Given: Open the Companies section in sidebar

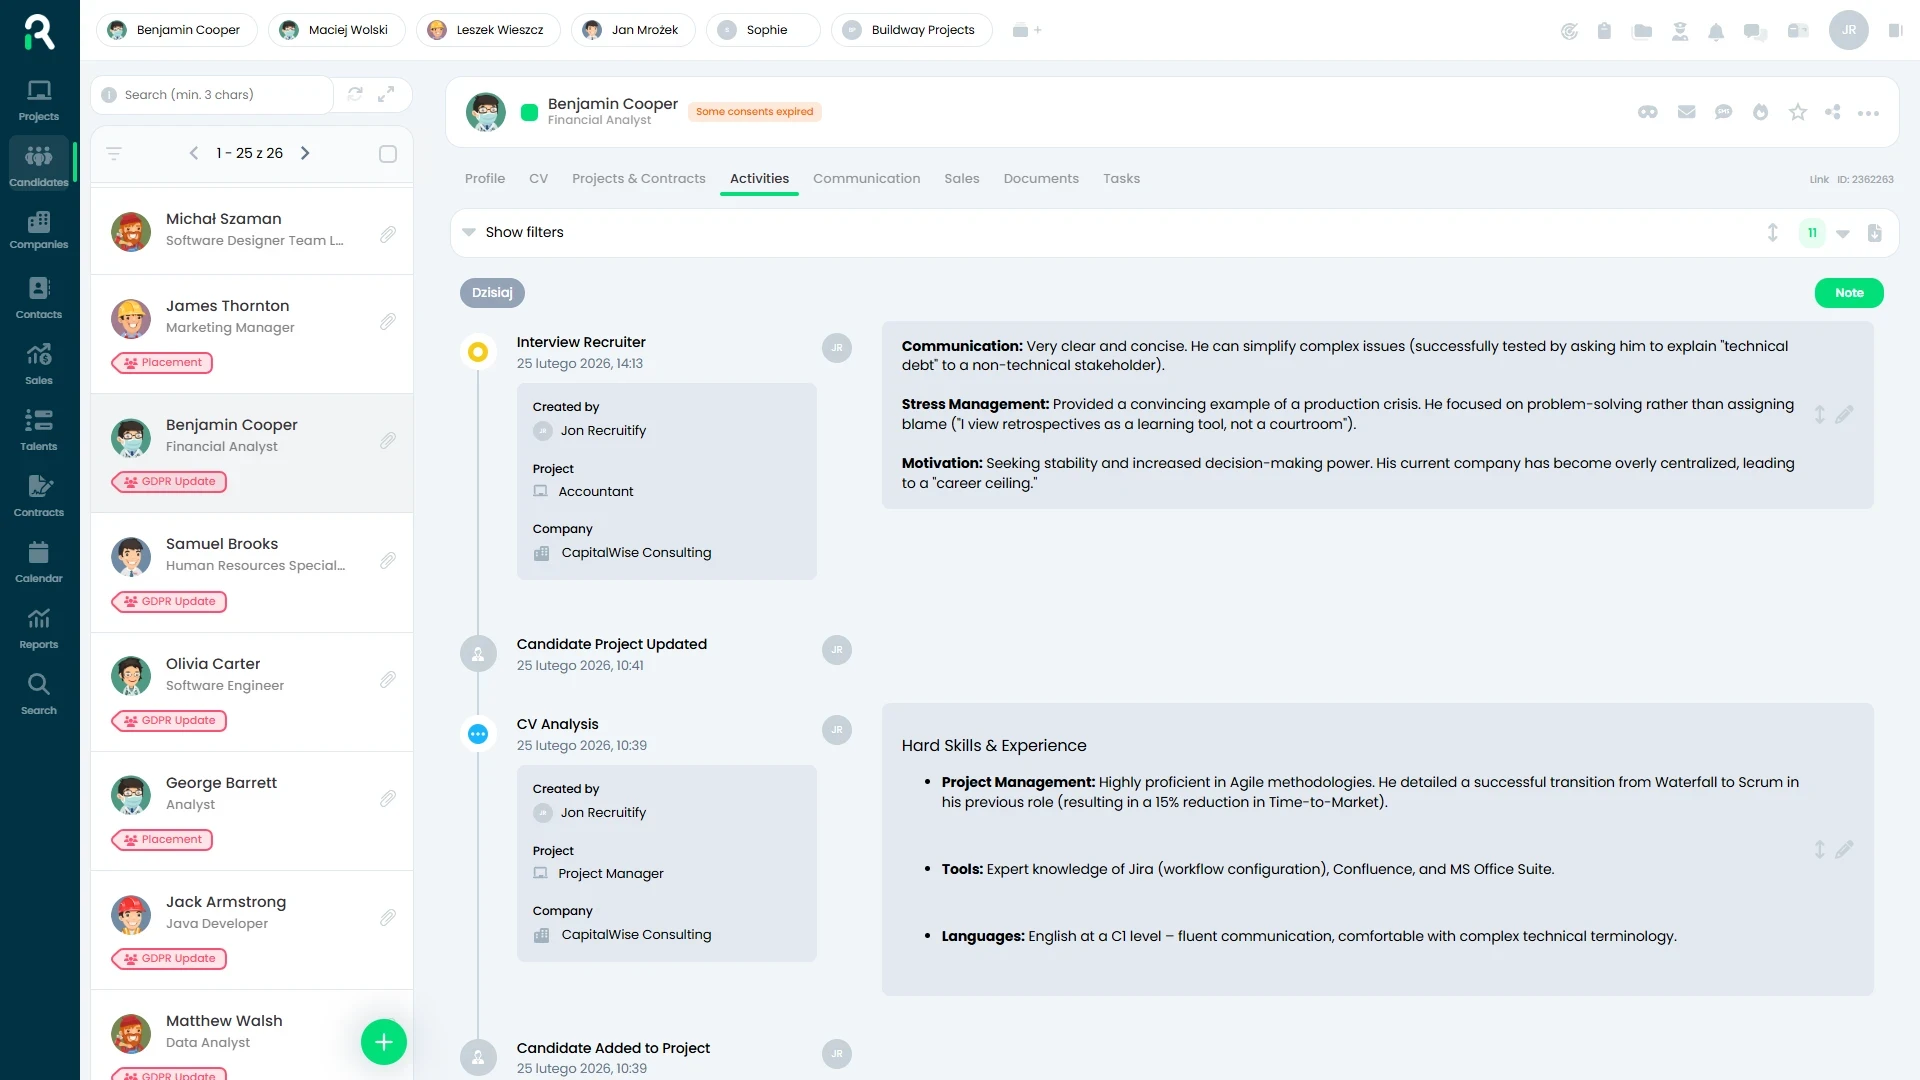Looking at the screenshot, I should (x=38, y=230).
